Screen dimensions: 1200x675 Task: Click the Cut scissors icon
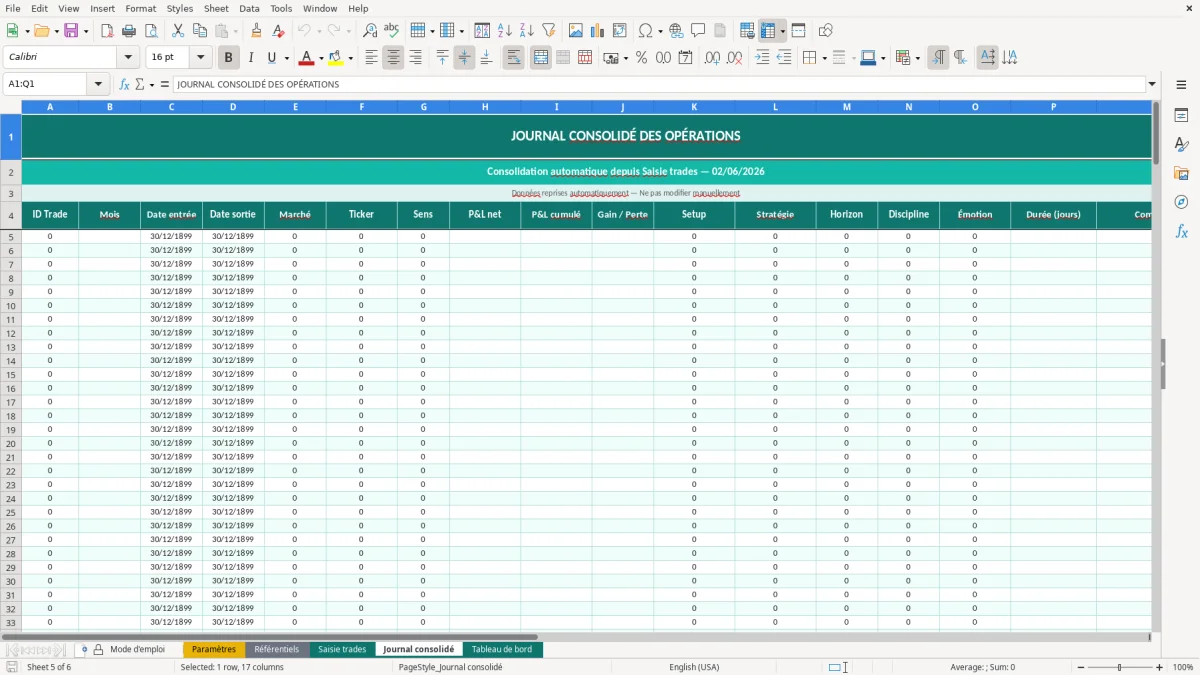pyautogui.click(x=178, y=31)
